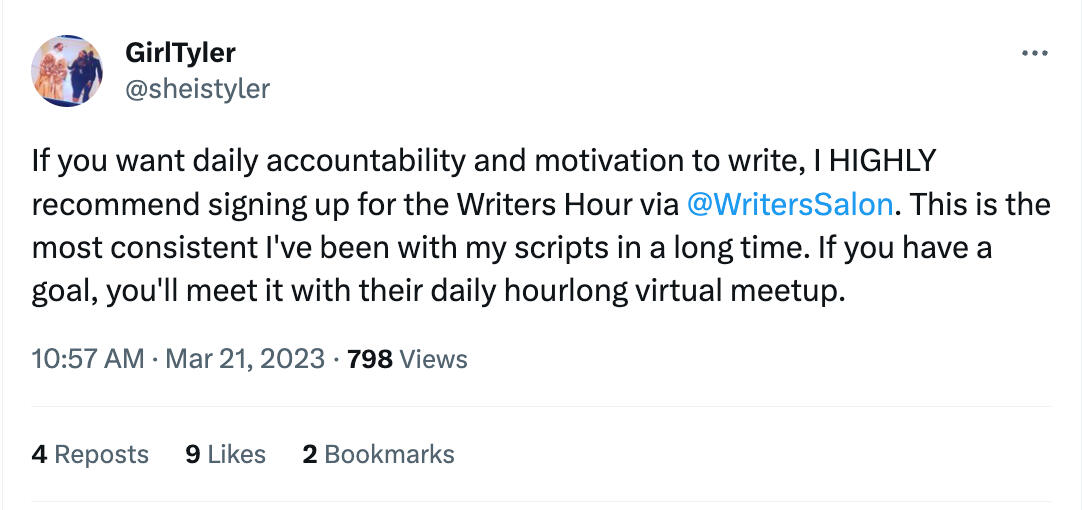
Task: Click the 10:57 AM timestamp
Action: (88, 358)
